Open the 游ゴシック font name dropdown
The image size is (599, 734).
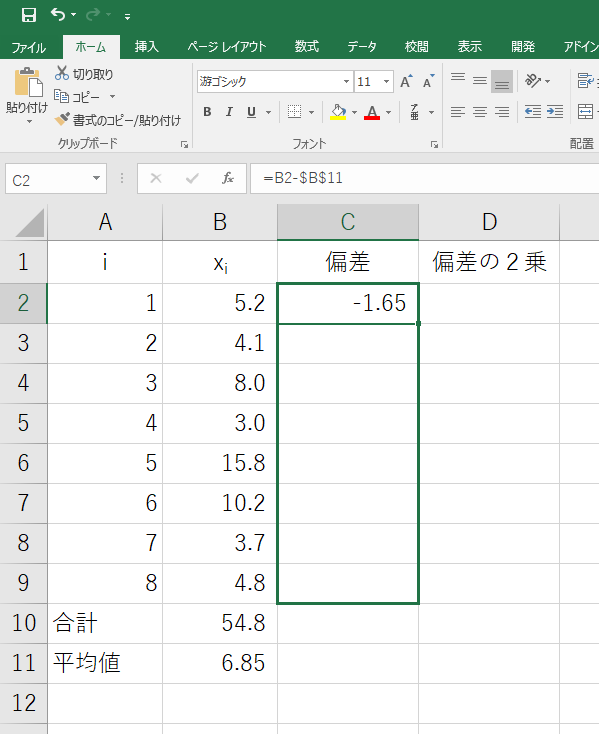point(346,81)
